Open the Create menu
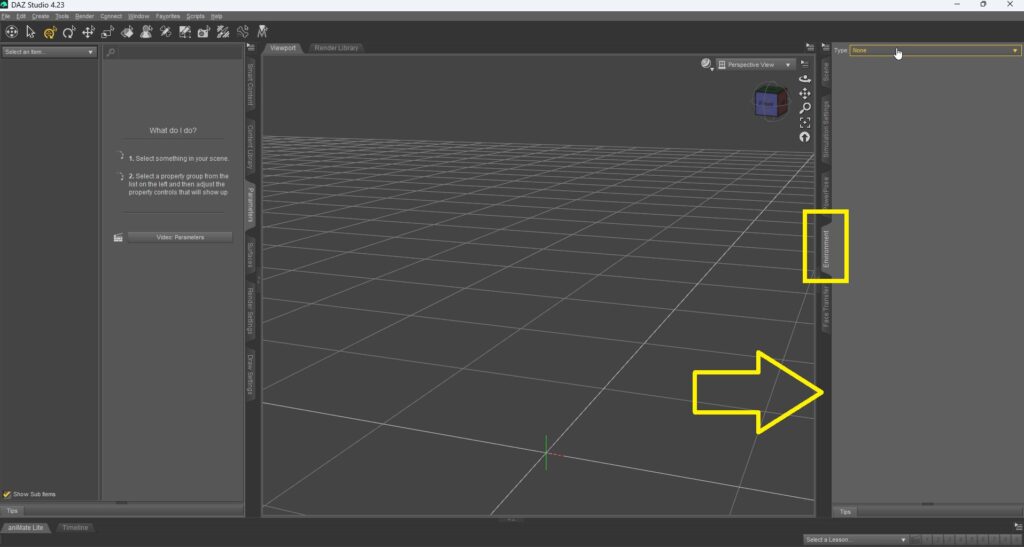The image size is (1024, 547). point(40,16)
